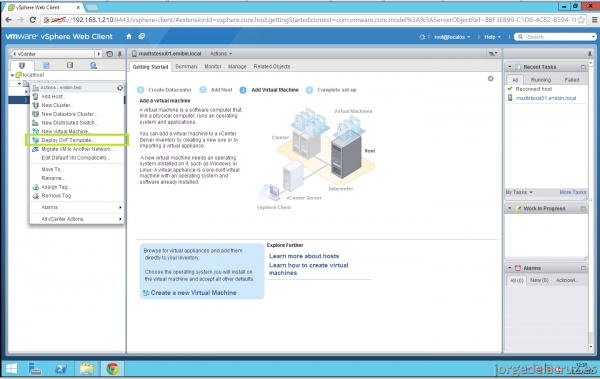Show New alarms tab

[539, 280]
